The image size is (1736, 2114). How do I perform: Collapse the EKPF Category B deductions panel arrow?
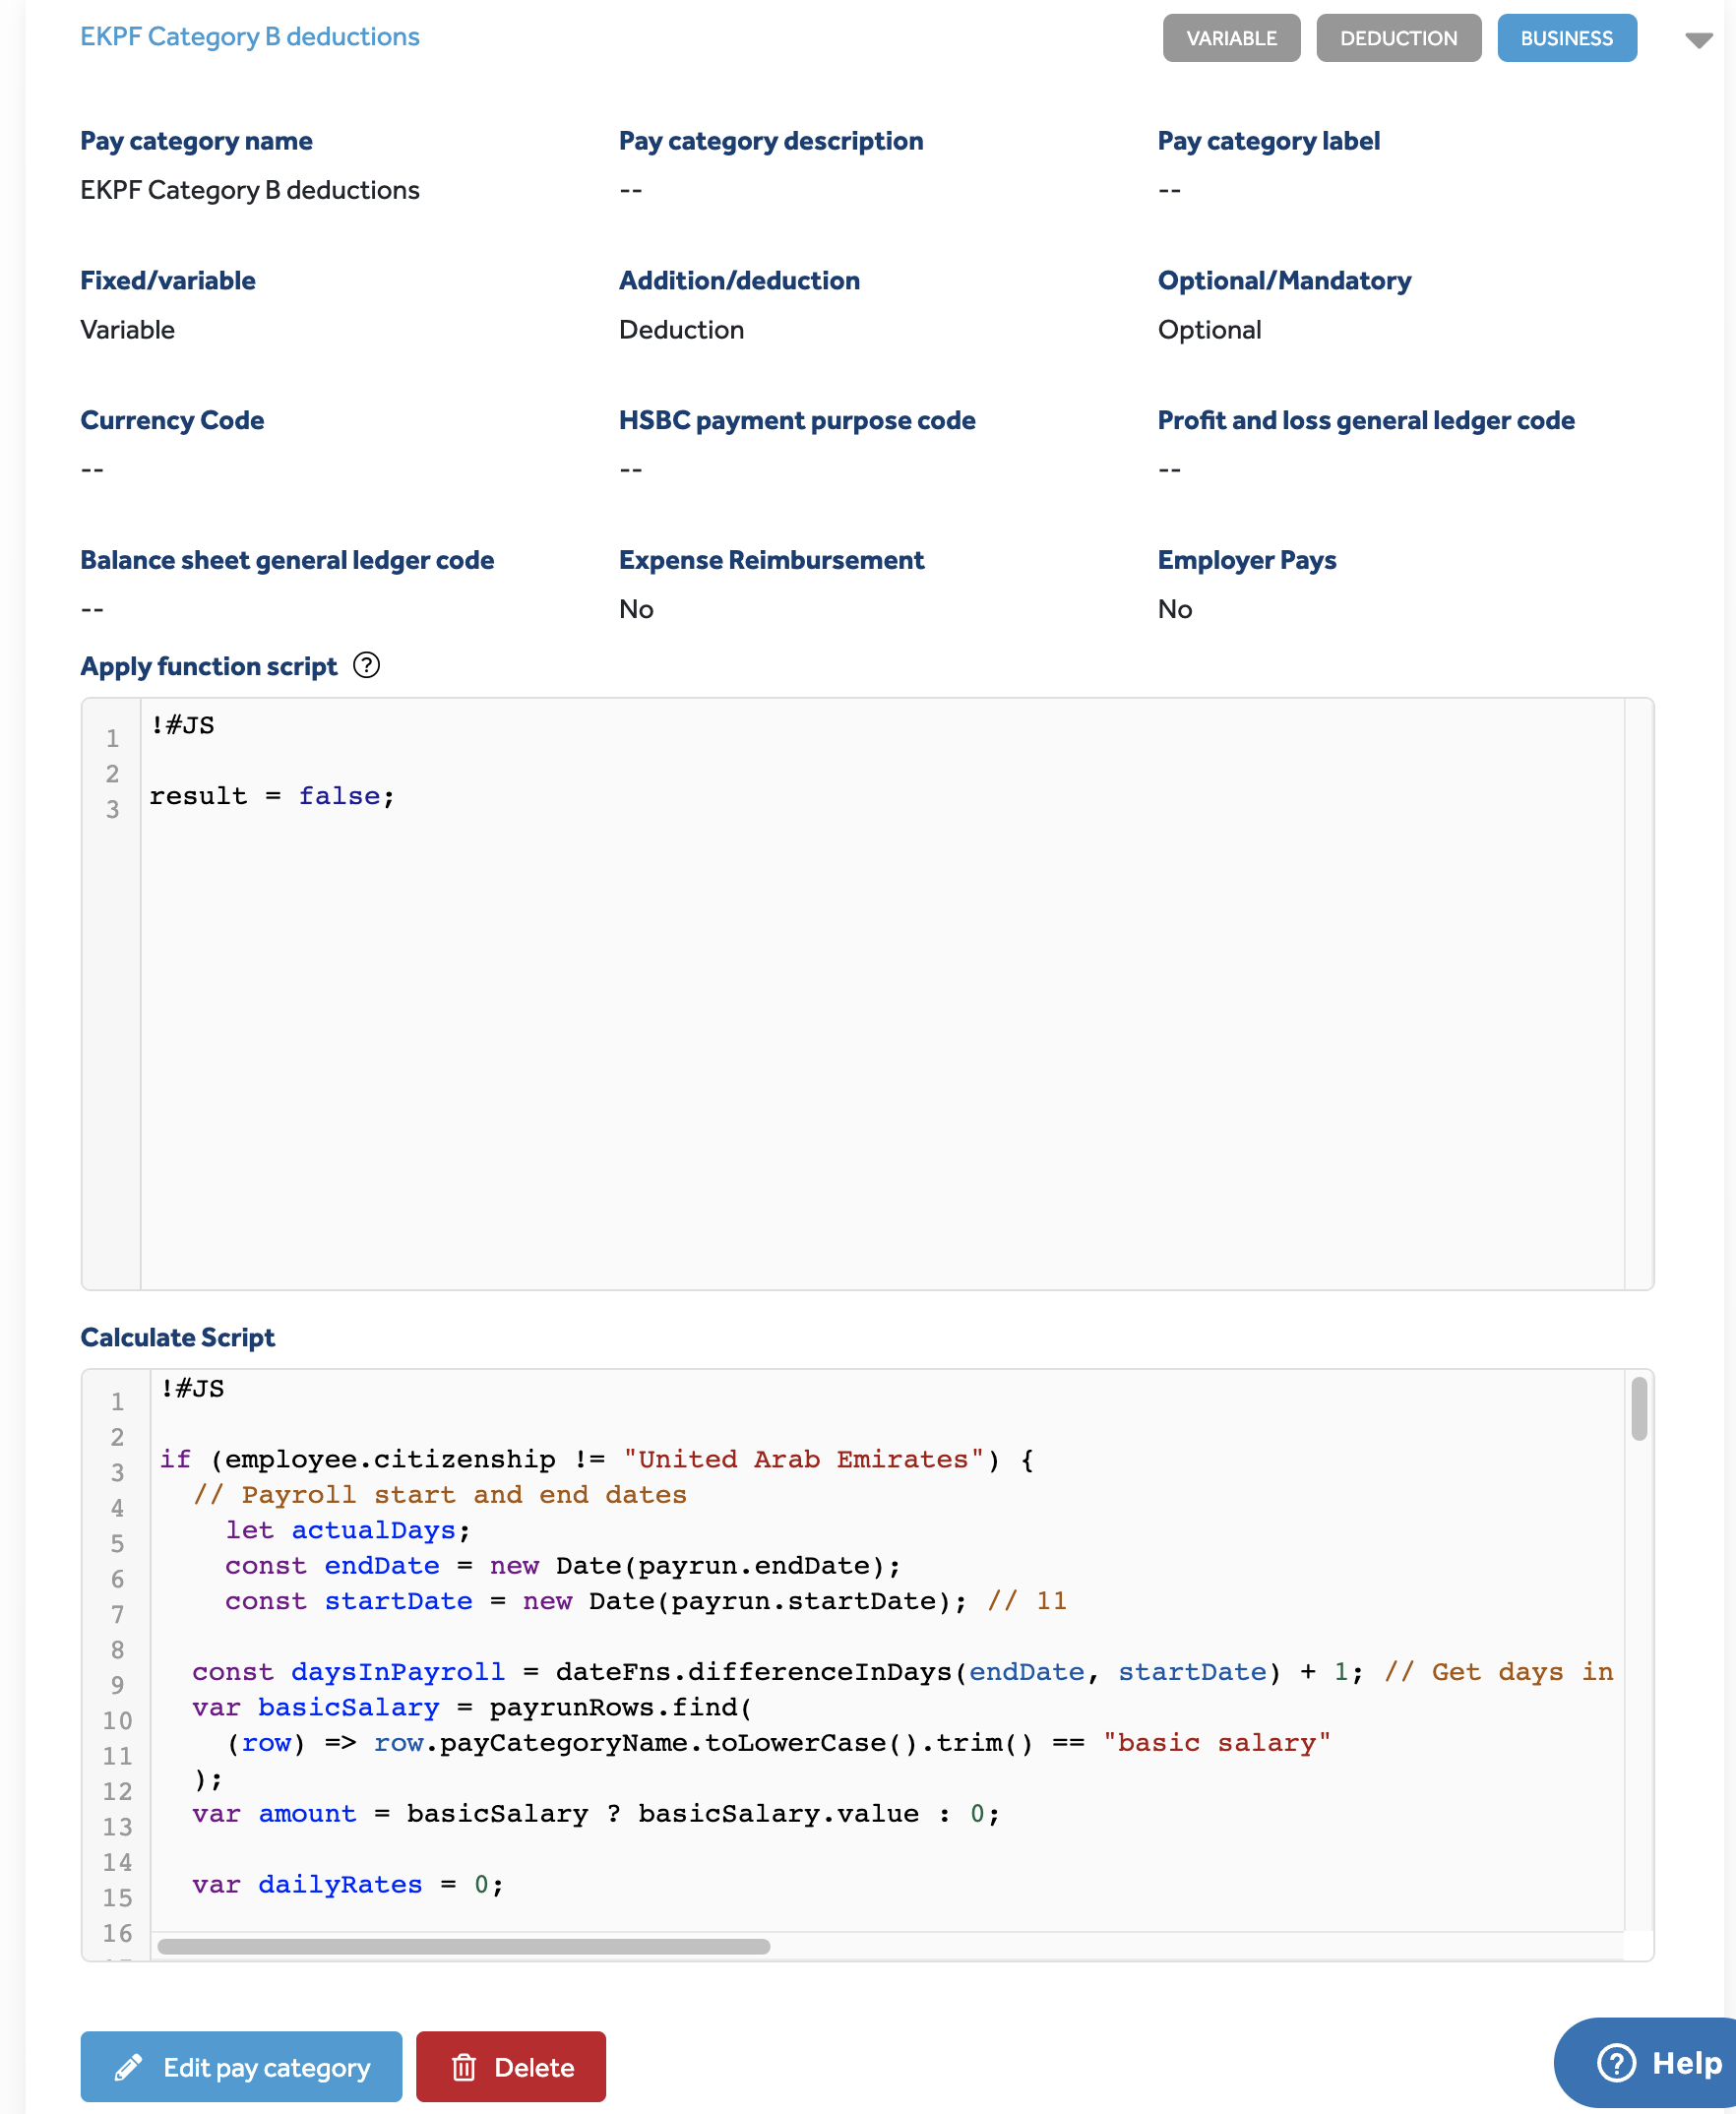point(1698,40)
